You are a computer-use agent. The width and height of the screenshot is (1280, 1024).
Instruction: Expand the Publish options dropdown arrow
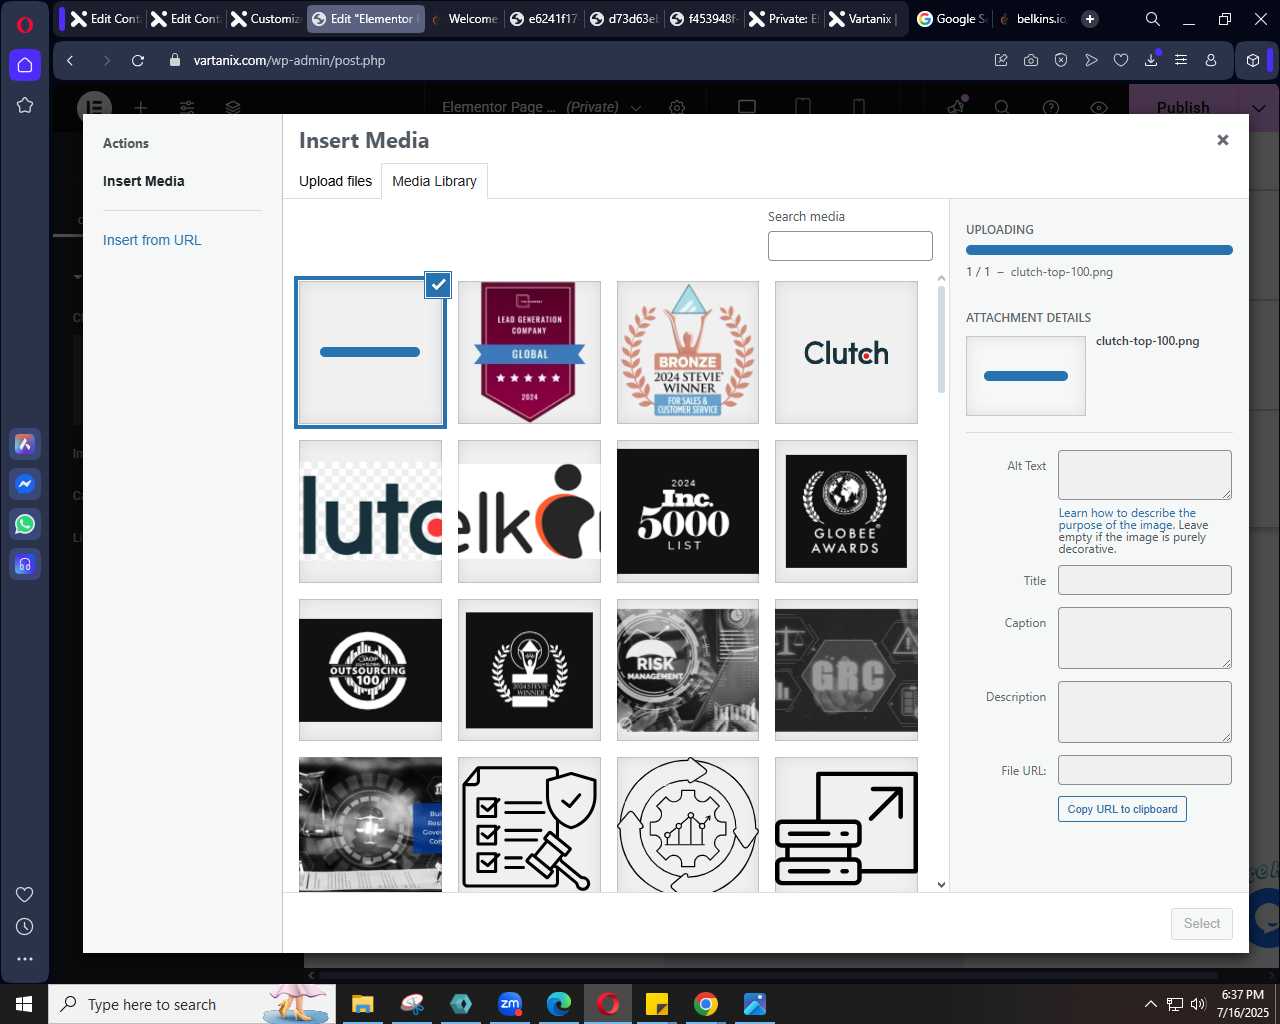click(1258, 107)
